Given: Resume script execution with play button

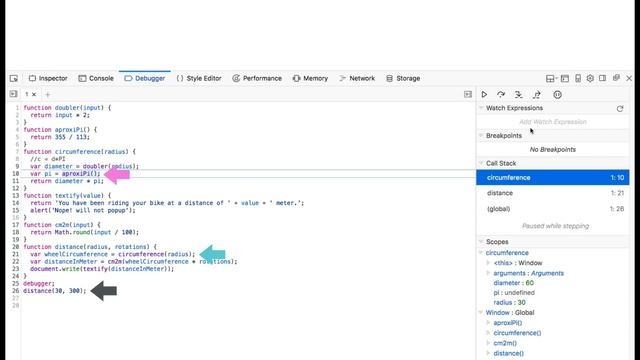Looking at the screenshot, I should [x=484, y=95].
